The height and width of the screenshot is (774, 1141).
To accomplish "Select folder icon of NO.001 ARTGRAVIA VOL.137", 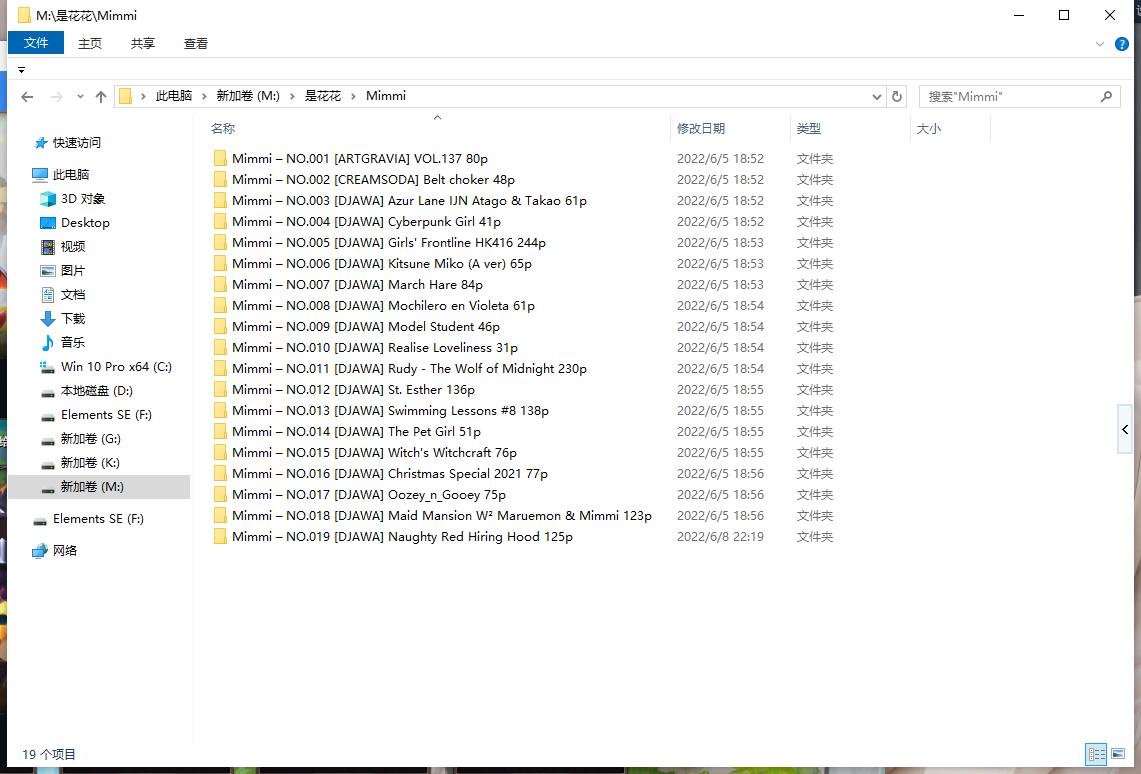I will click(x=220, y=159).
